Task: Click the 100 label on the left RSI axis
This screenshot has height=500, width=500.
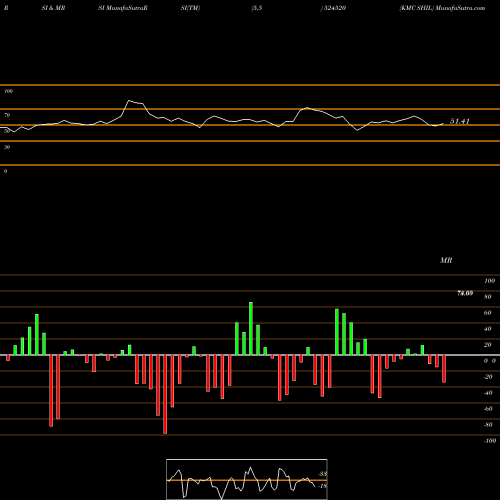Action: click(8, 91)
